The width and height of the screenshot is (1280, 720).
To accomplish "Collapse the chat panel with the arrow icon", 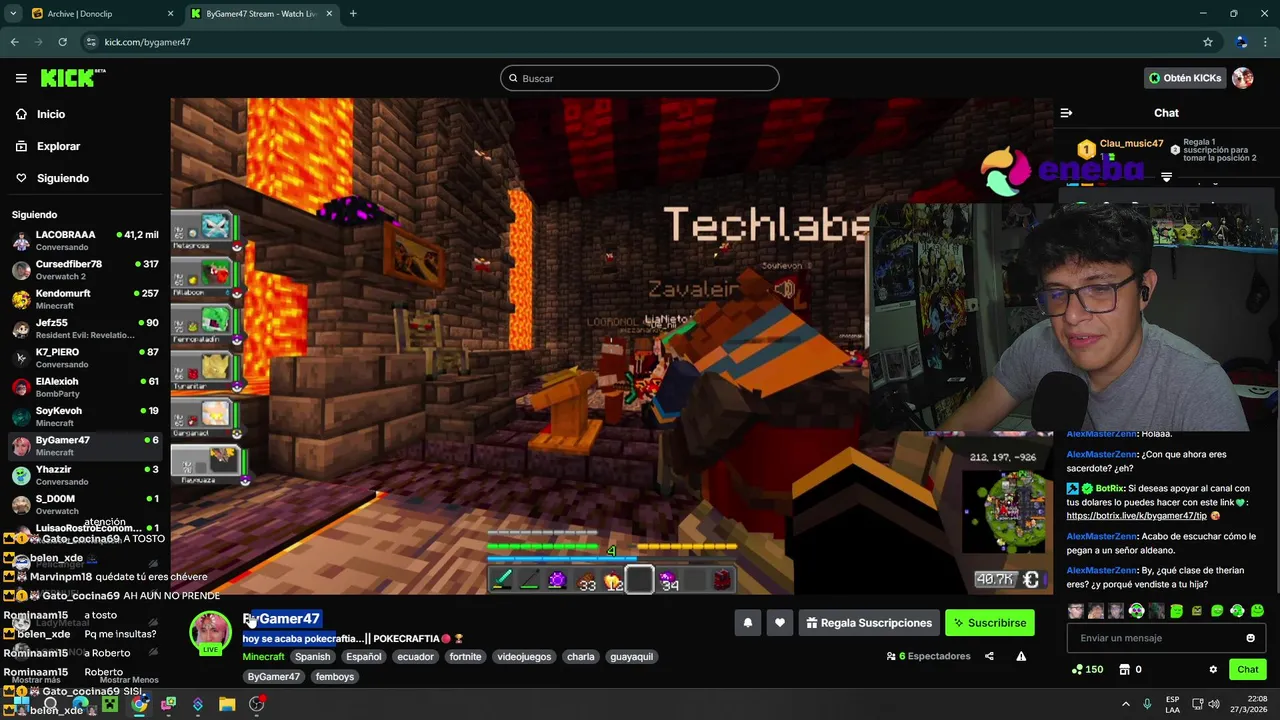I will (x=1066, y=113).
